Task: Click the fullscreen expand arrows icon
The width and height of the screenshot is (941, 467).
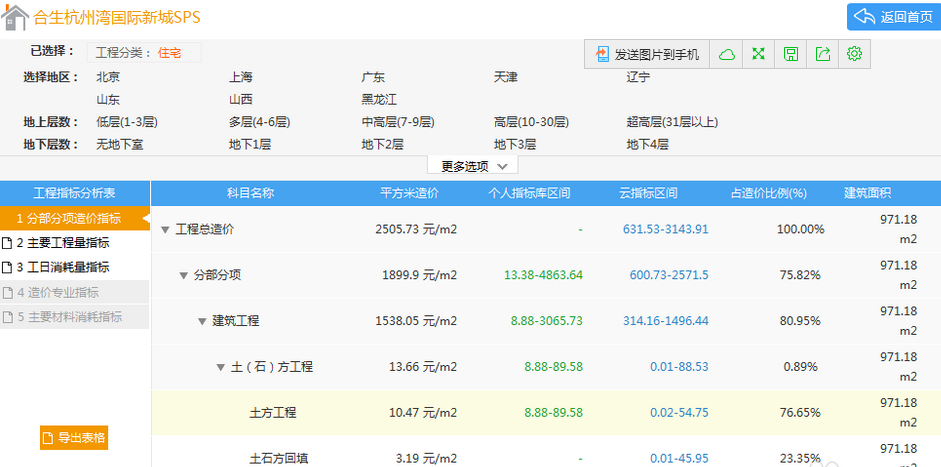Action: pos(759,54)
